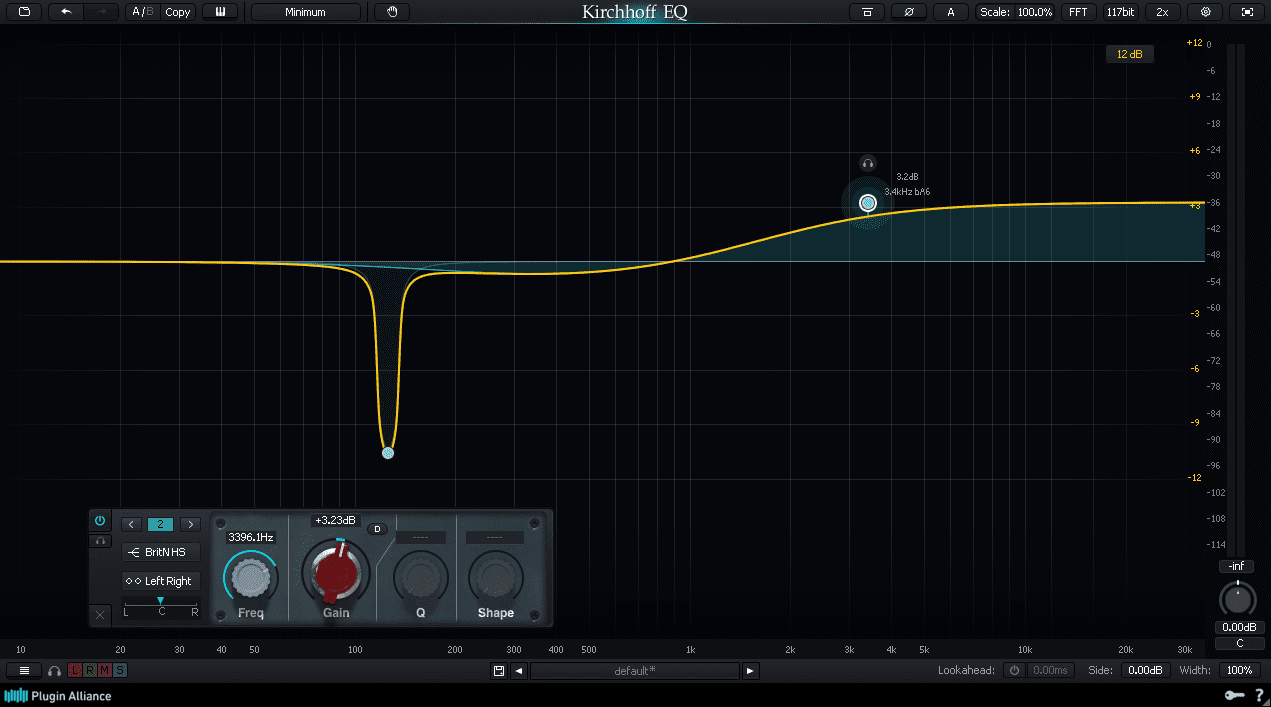The width and height of the screenshot is (1271, 707).
Task: Toggle the M mid monitor button
Action: click(x=105, y=670)
